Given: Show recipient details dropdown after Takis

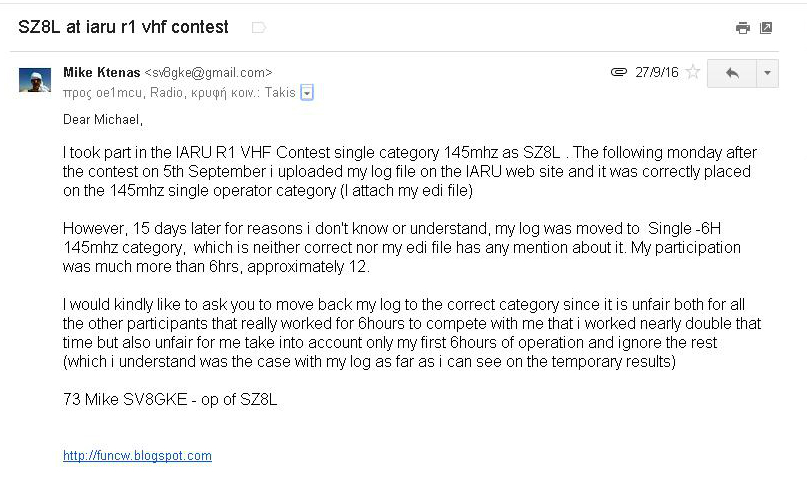Looking at the screenshot, I should point(307,93).
